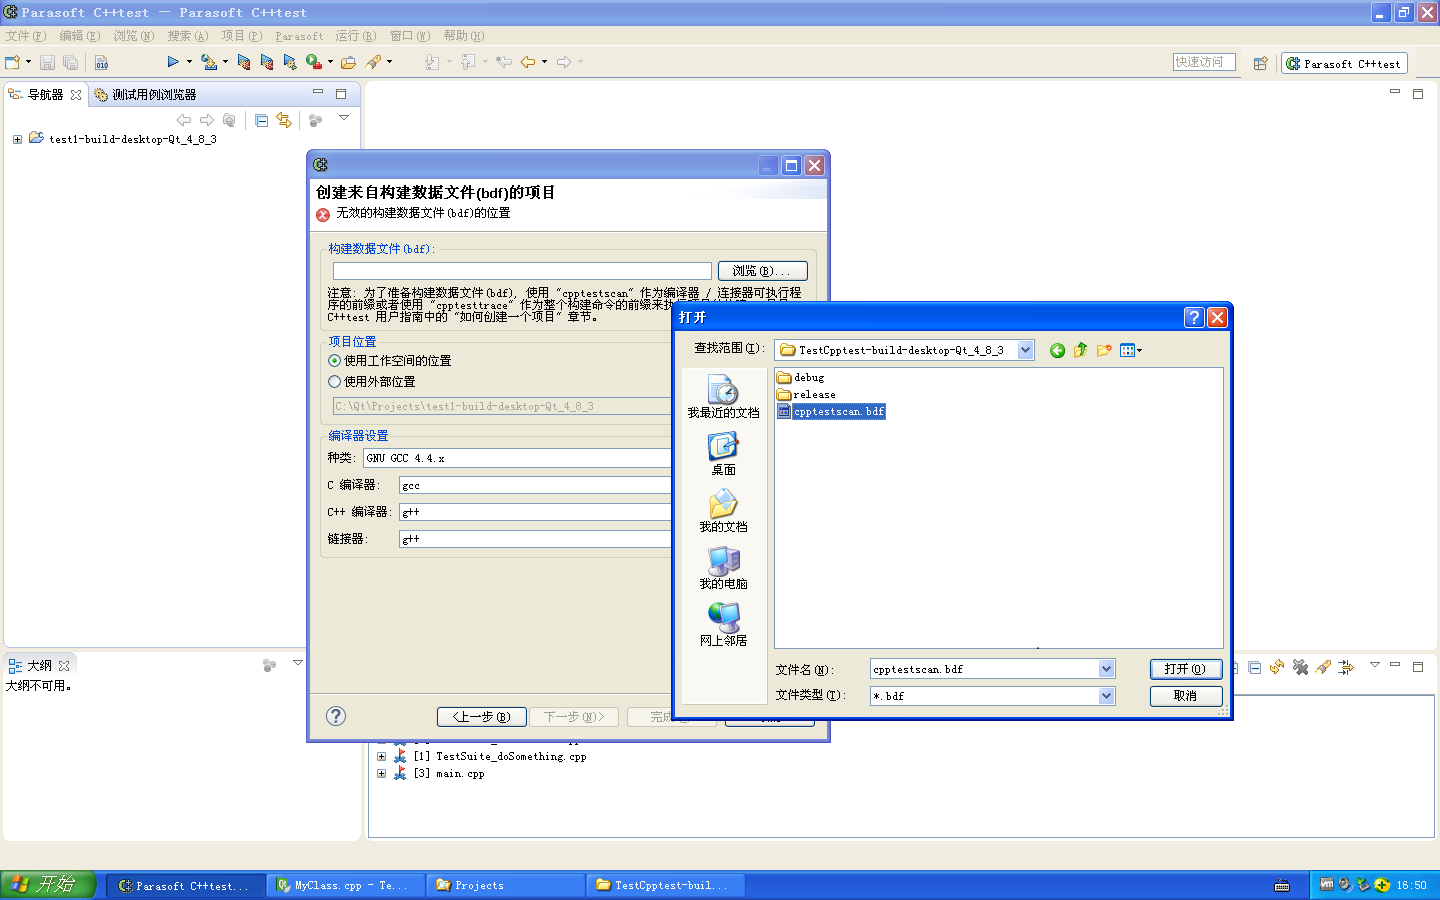Click the New wizard icon in main toolbar
Screen dimensions: 1440x900
click(13, 62)
